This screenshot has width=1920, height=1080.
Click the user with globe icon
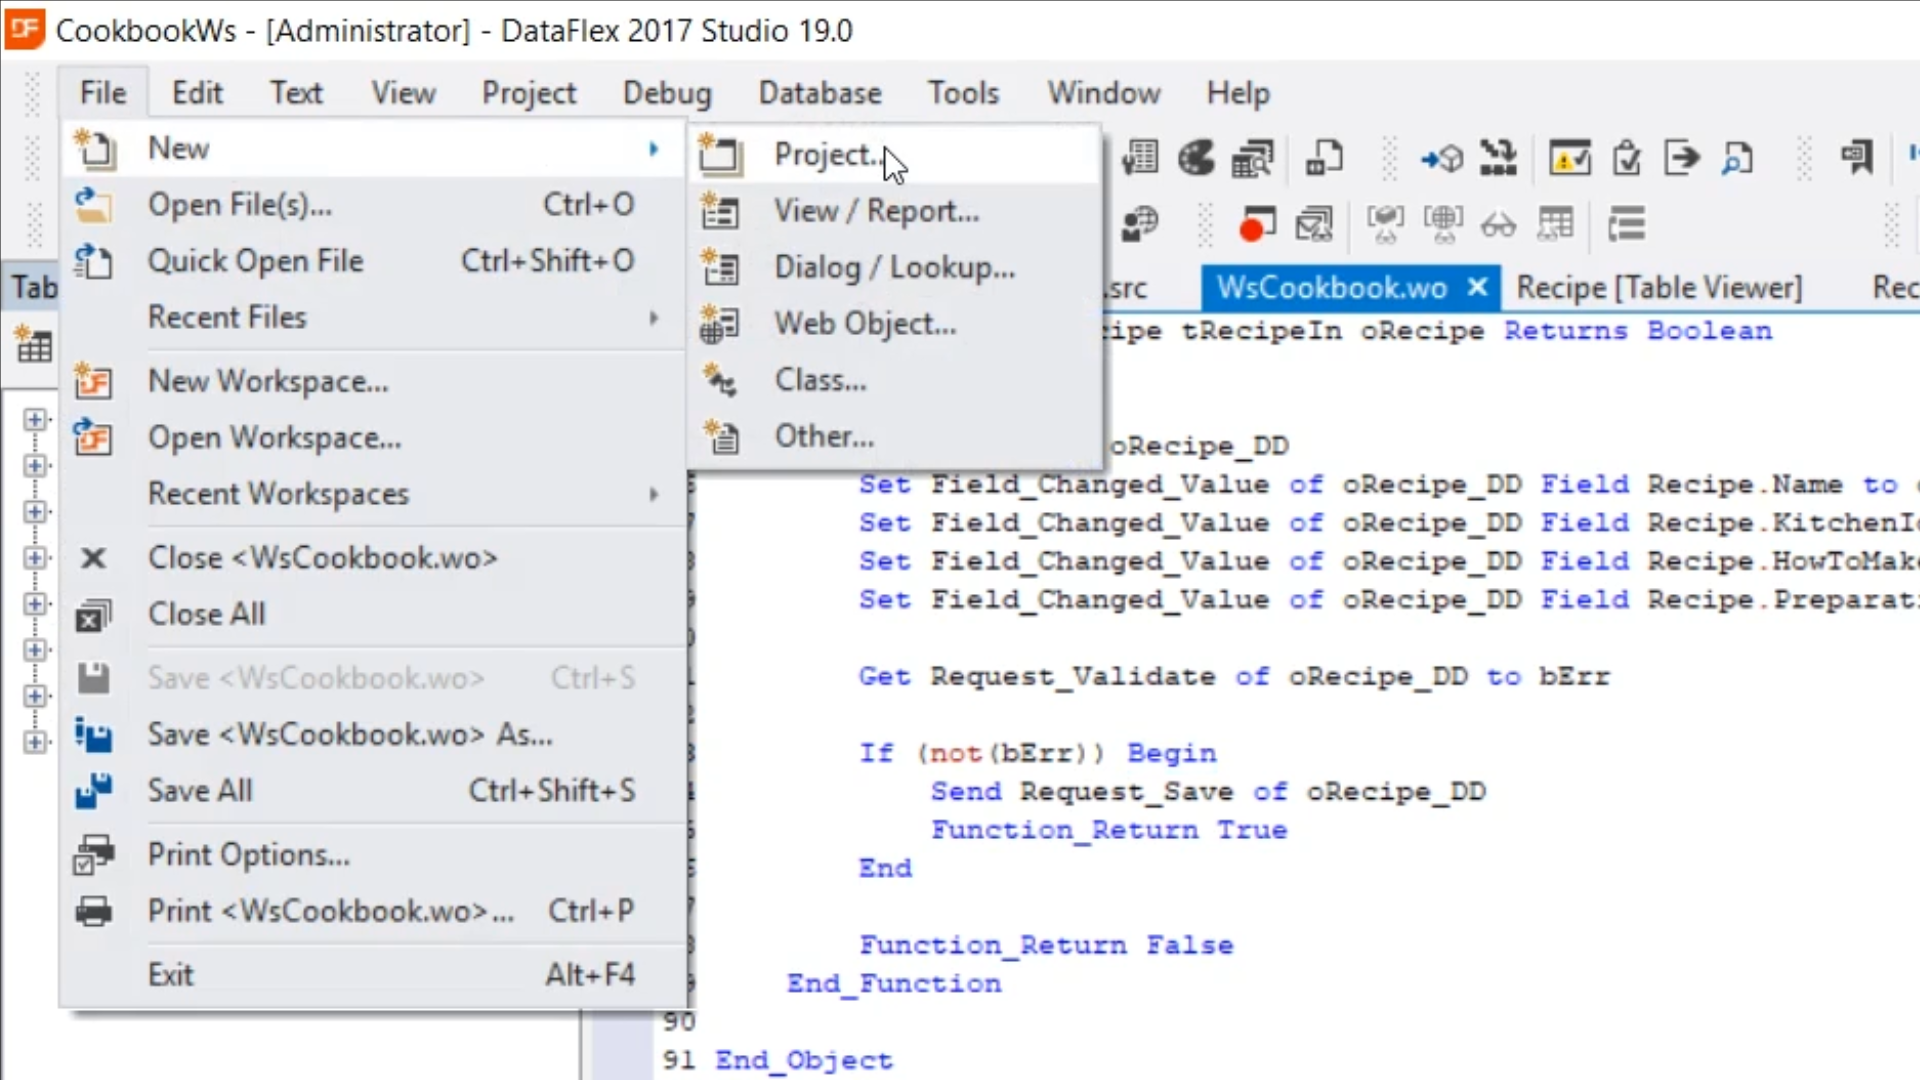(x=1139, y=224)
